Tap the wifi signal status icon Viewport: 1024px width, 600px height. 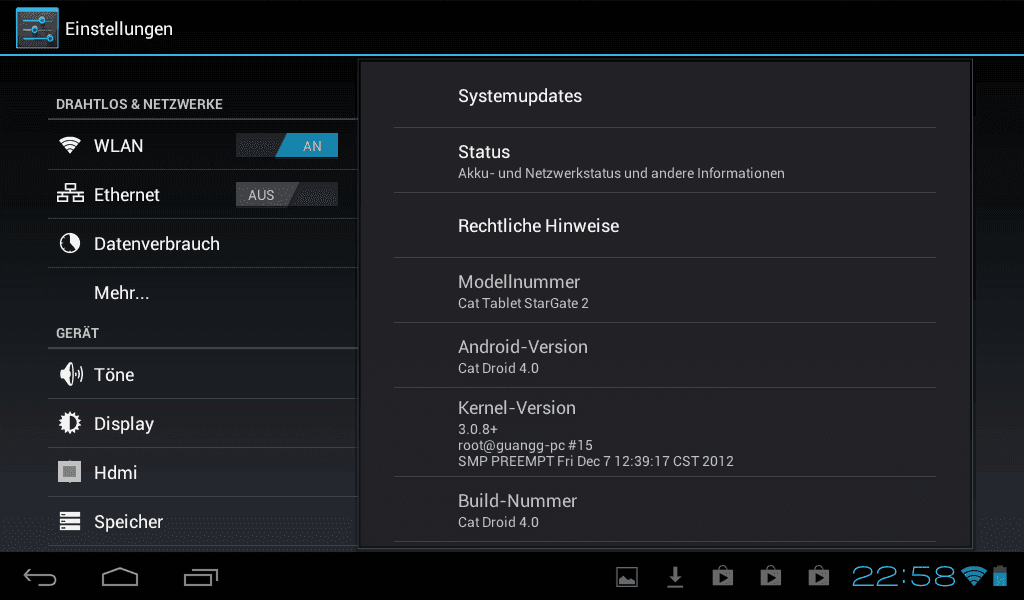tap(974, 576)
